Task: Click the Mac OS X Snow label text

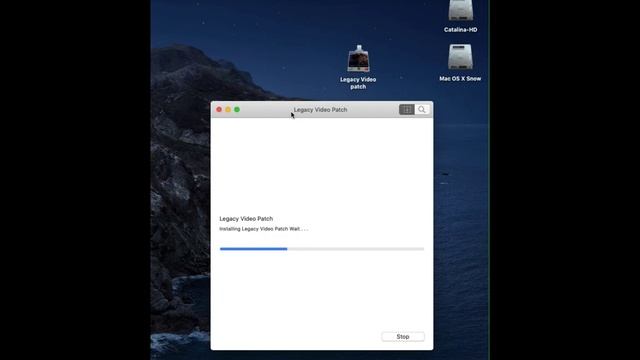Action: (x=460, y=79)
